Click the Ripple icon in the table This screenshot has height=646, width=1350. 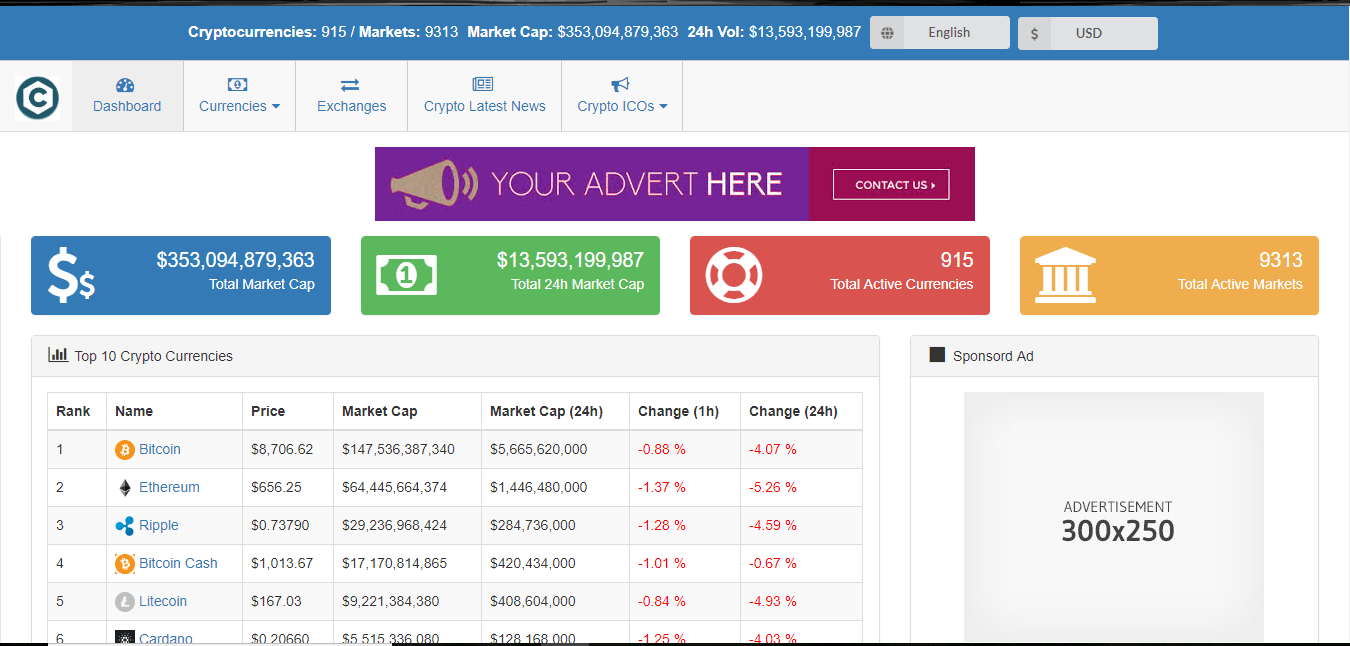pyautogui.click(x=124, y=525)
